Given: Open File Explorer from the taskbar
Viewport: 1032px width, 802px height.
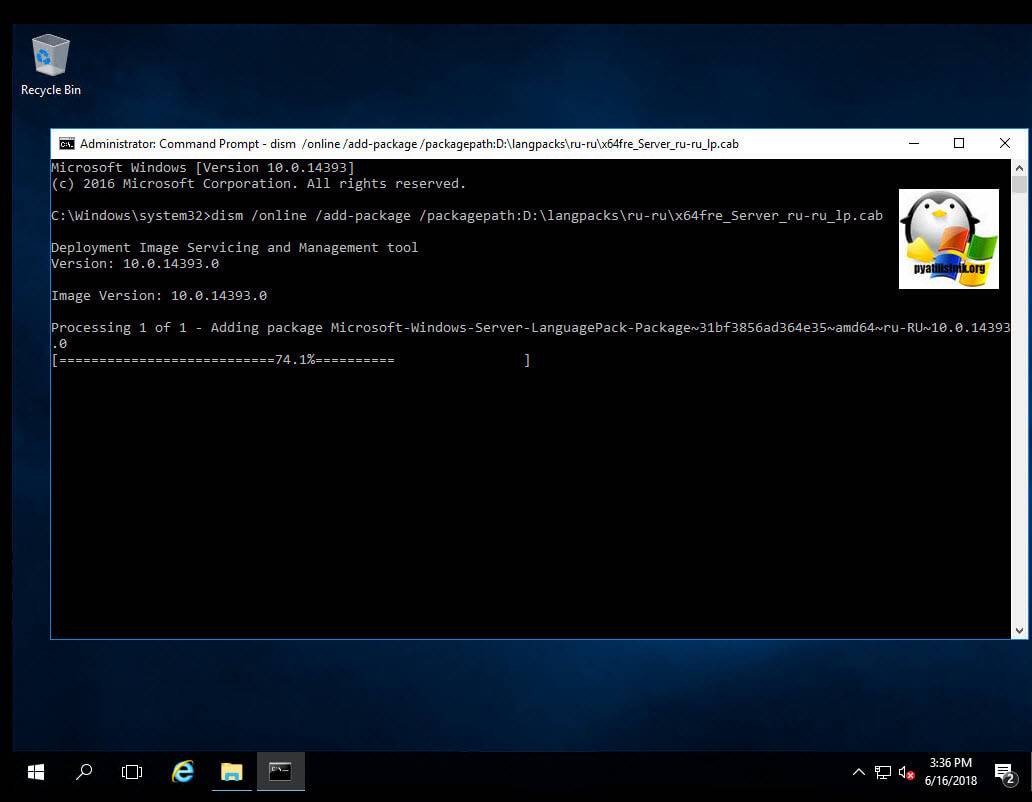Looking at the screenshot, I should [x=231, y=772].
